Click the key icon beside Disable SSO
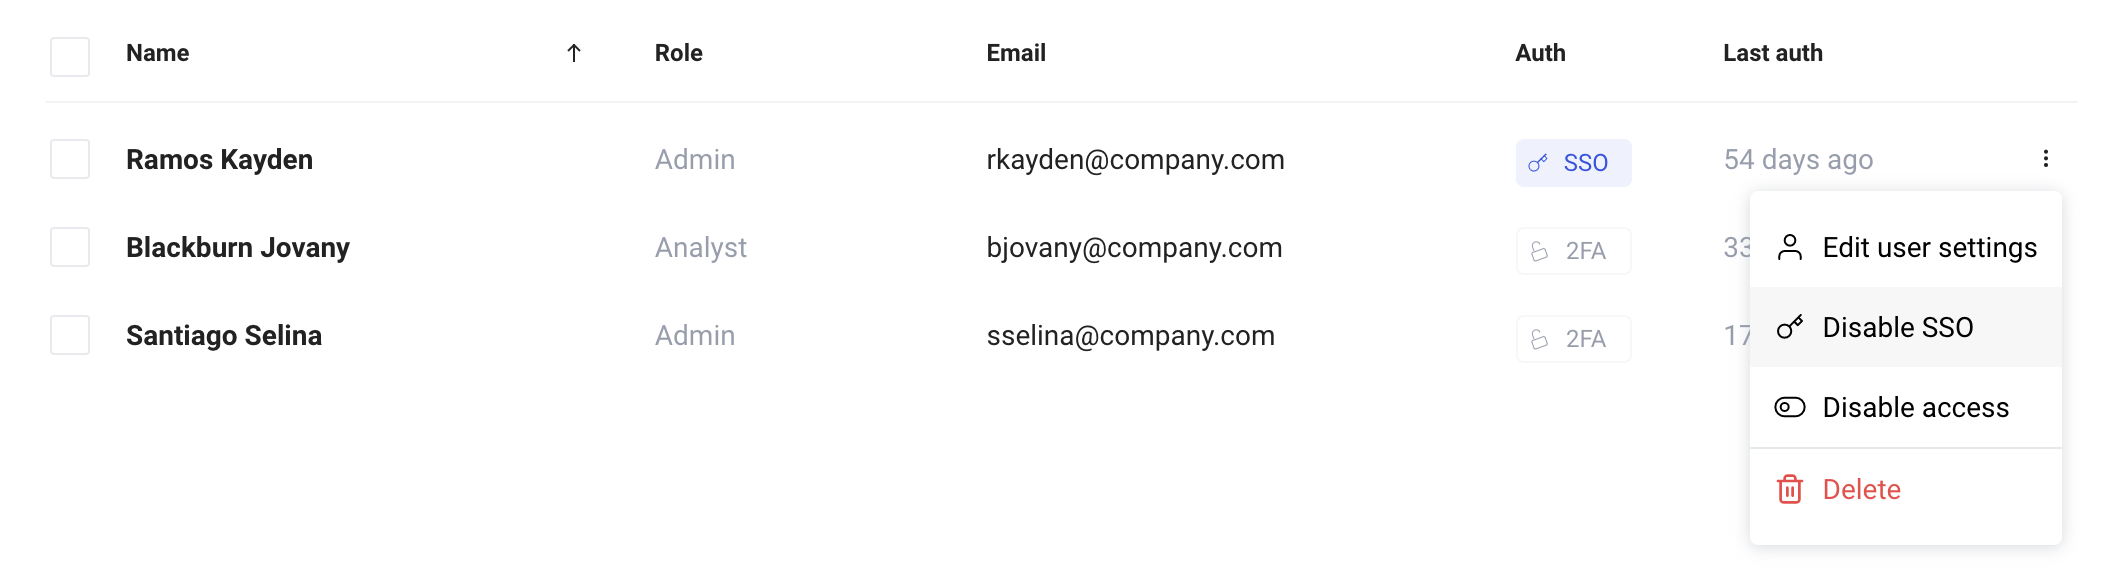Viewport: 2107px width, 579px height. coord(1790,327)
